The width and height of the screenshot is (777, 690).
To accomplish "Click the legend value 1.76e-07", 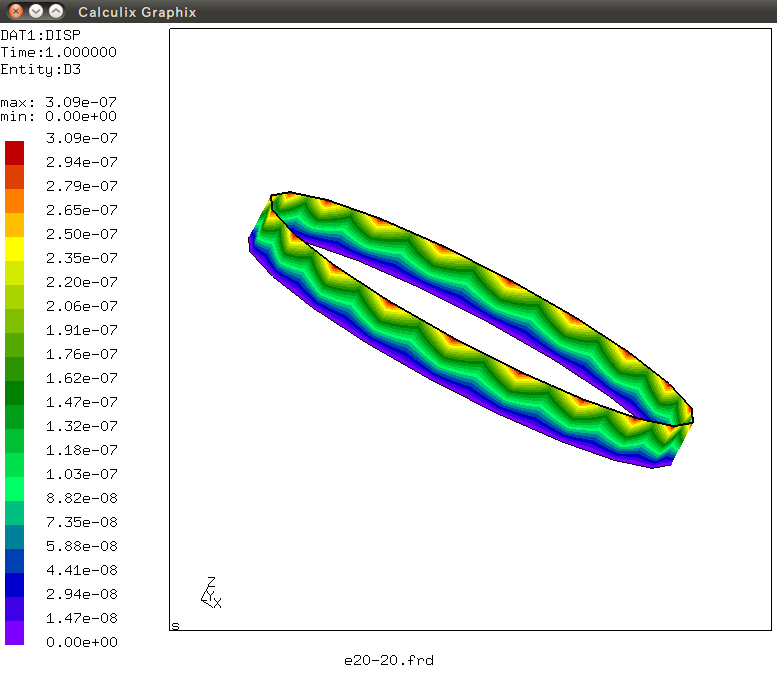I will click(x=82, y=354).
